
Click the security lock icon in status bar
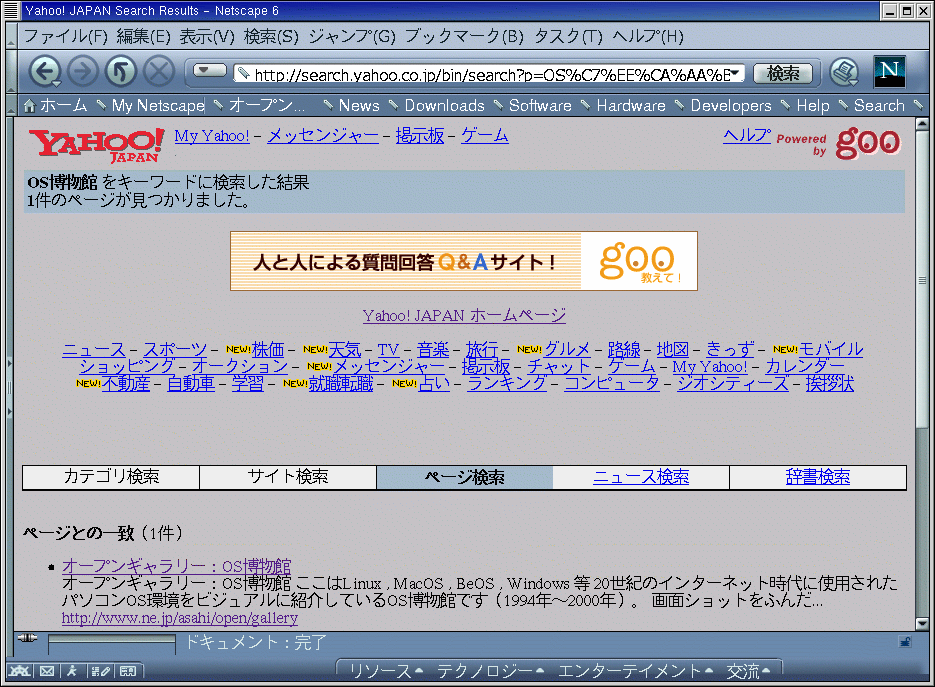[x=905, y=642]
